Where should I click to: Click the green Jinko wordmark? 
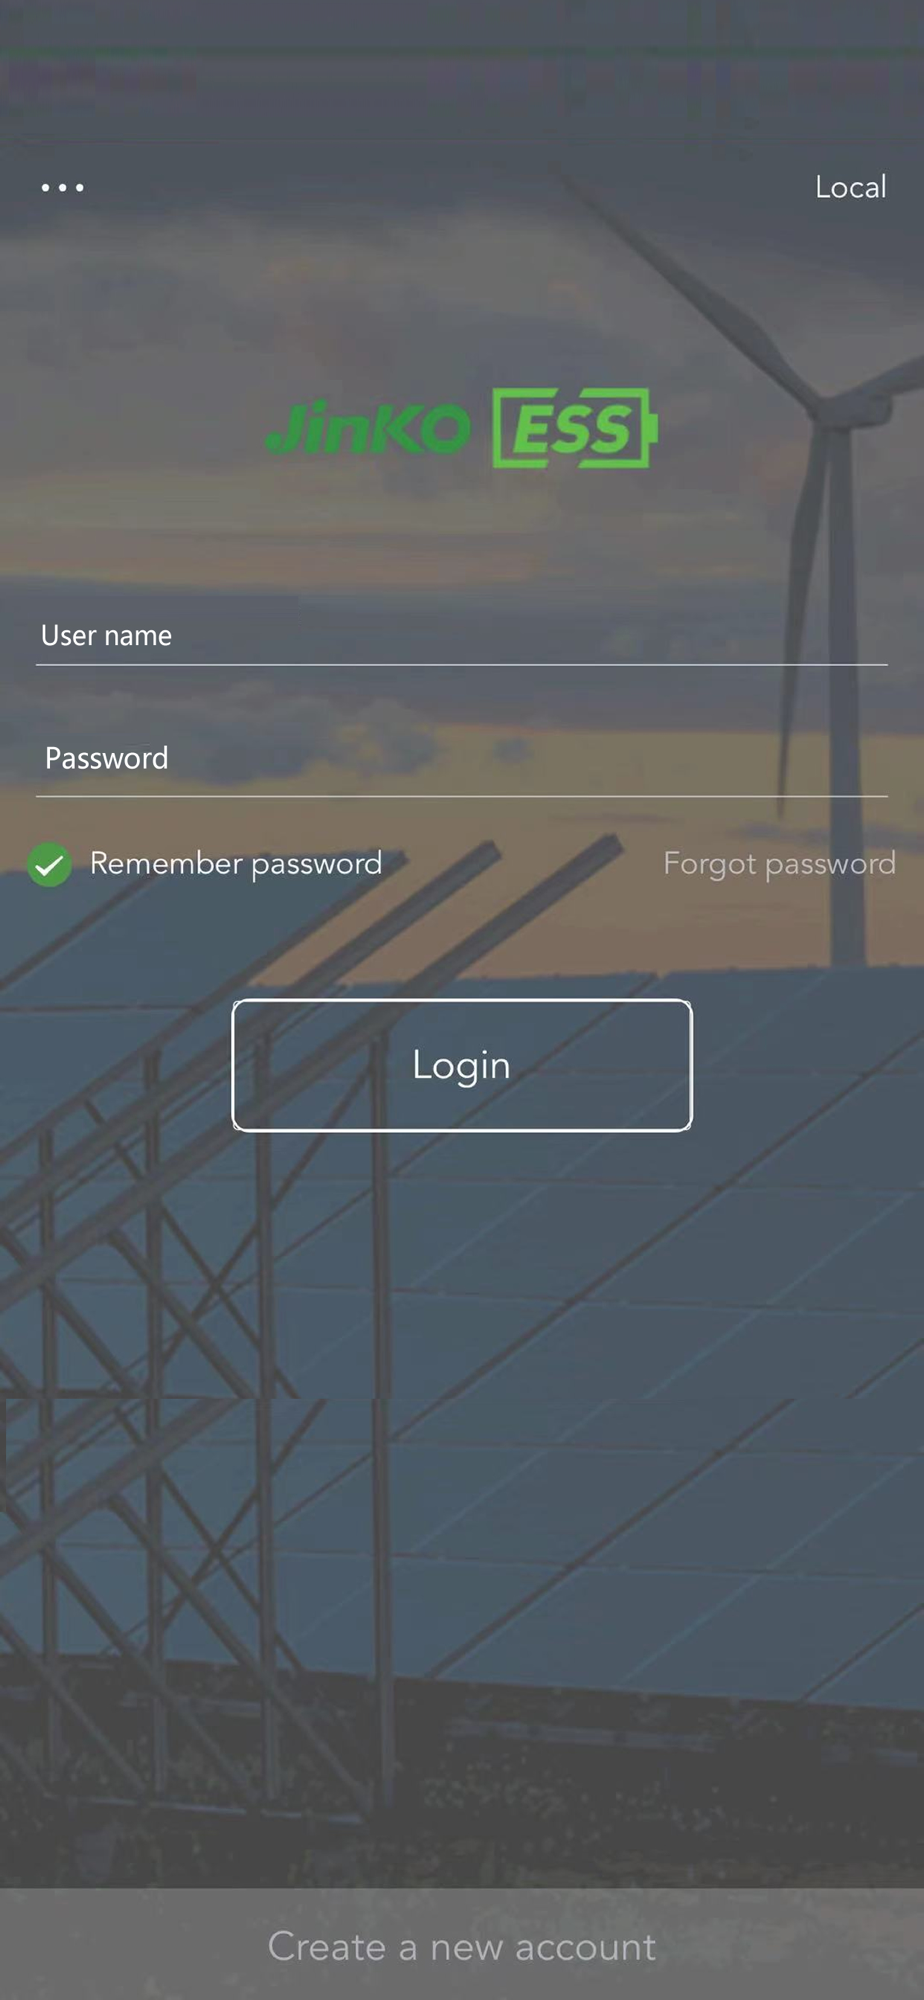[x=368, y=429]
